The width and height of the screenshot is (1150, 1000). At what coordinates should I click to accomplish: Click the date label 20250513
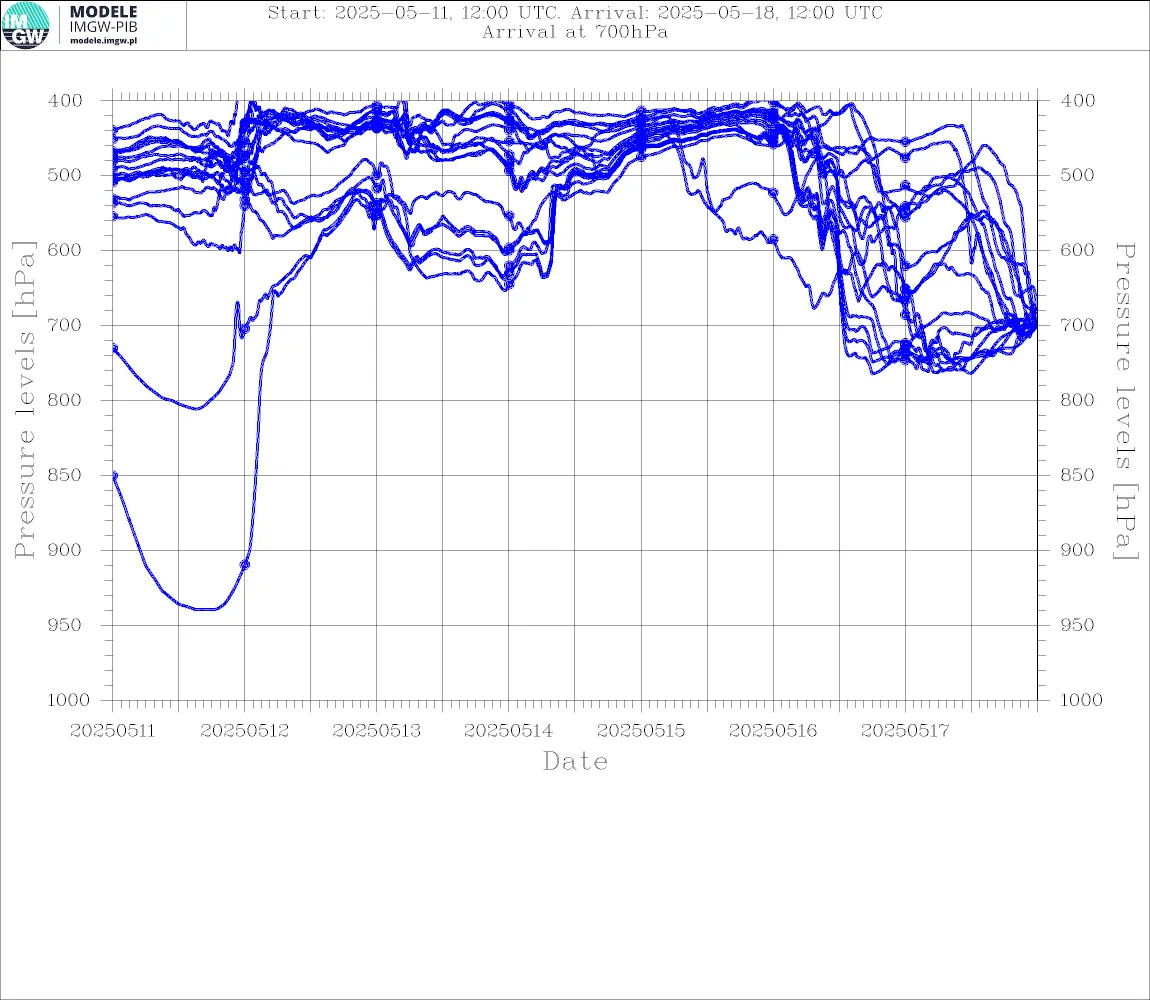click(377, 731)
